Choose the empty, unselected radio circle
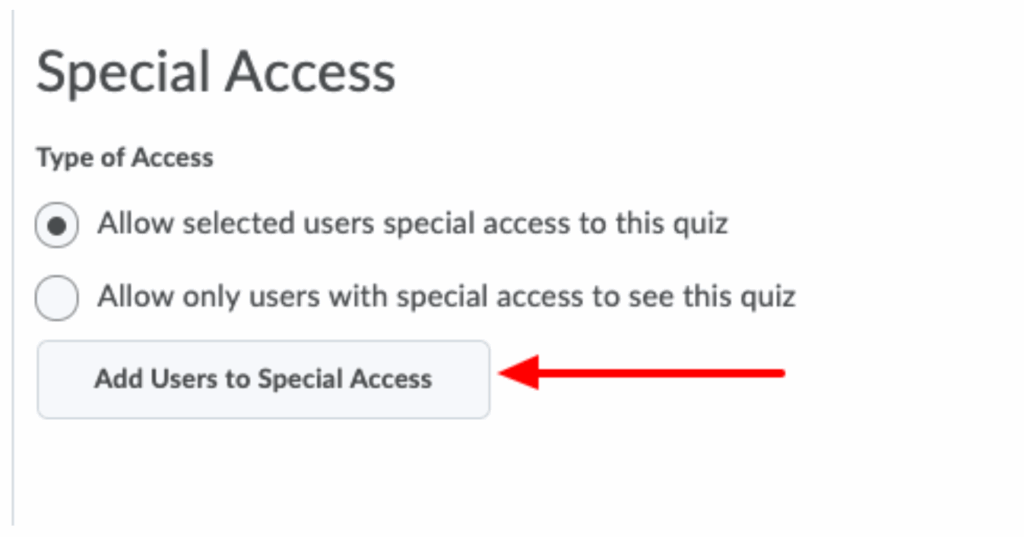This screenshot has width=1024, height=537. (x=57, y=298)
